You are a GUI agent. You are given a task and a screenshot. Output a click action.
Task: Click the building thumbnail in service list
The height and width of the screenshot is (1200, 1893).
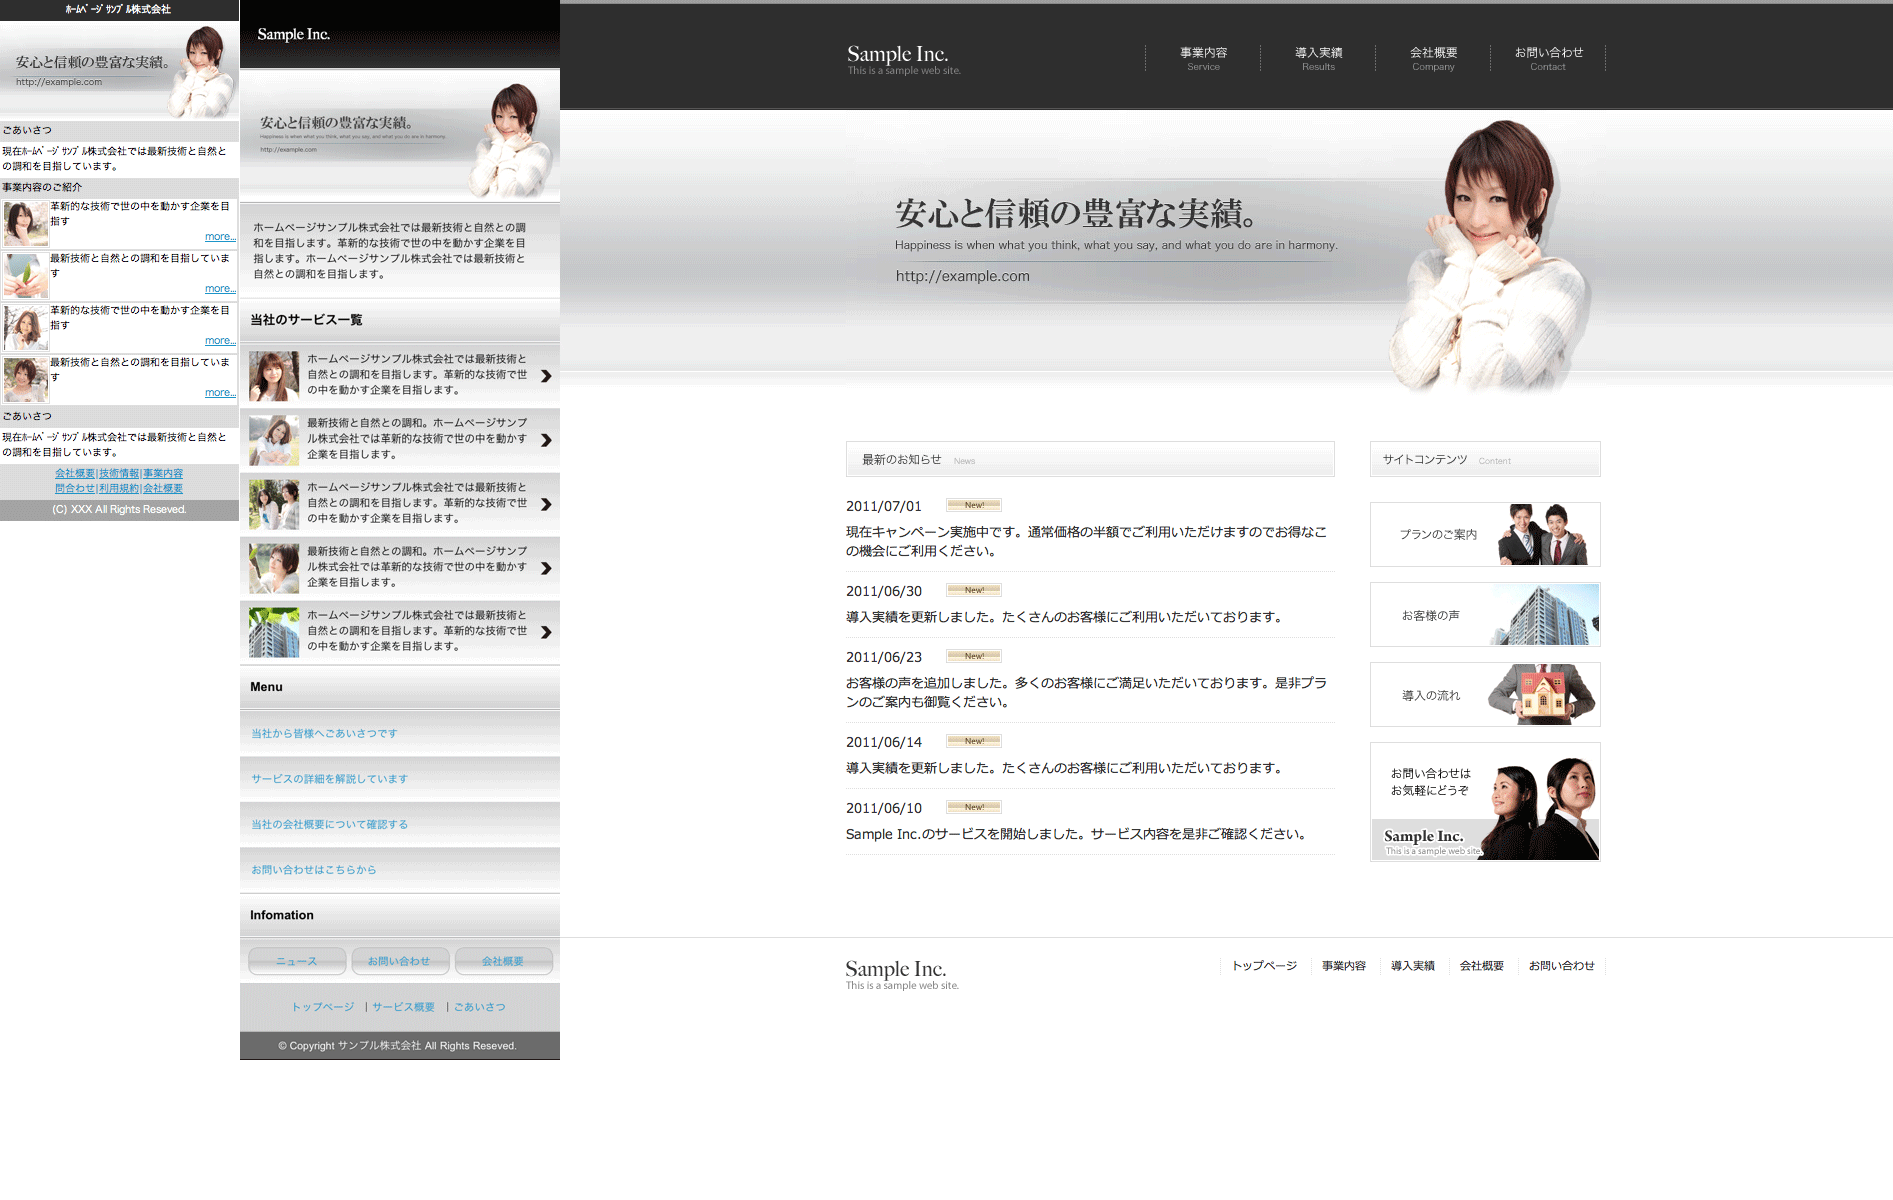click(274, 632)
